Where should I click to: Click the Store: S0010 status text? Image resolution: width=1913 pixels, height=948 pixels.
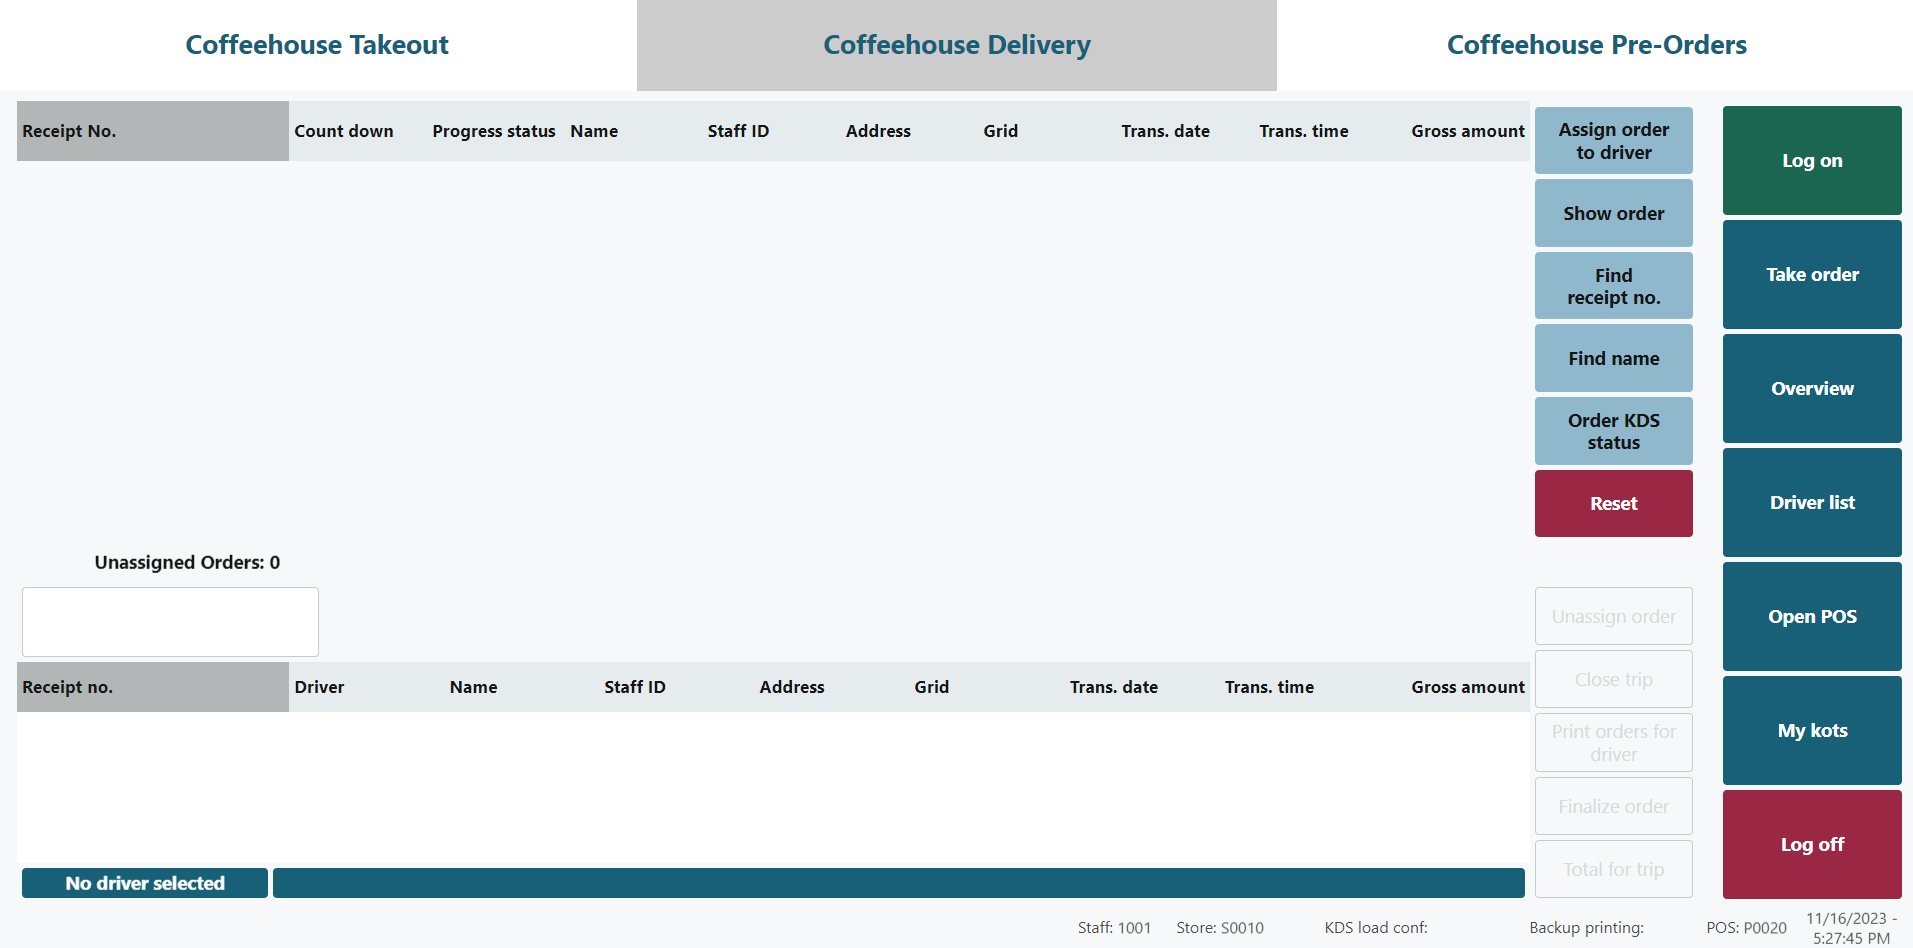click(1220, 928)
